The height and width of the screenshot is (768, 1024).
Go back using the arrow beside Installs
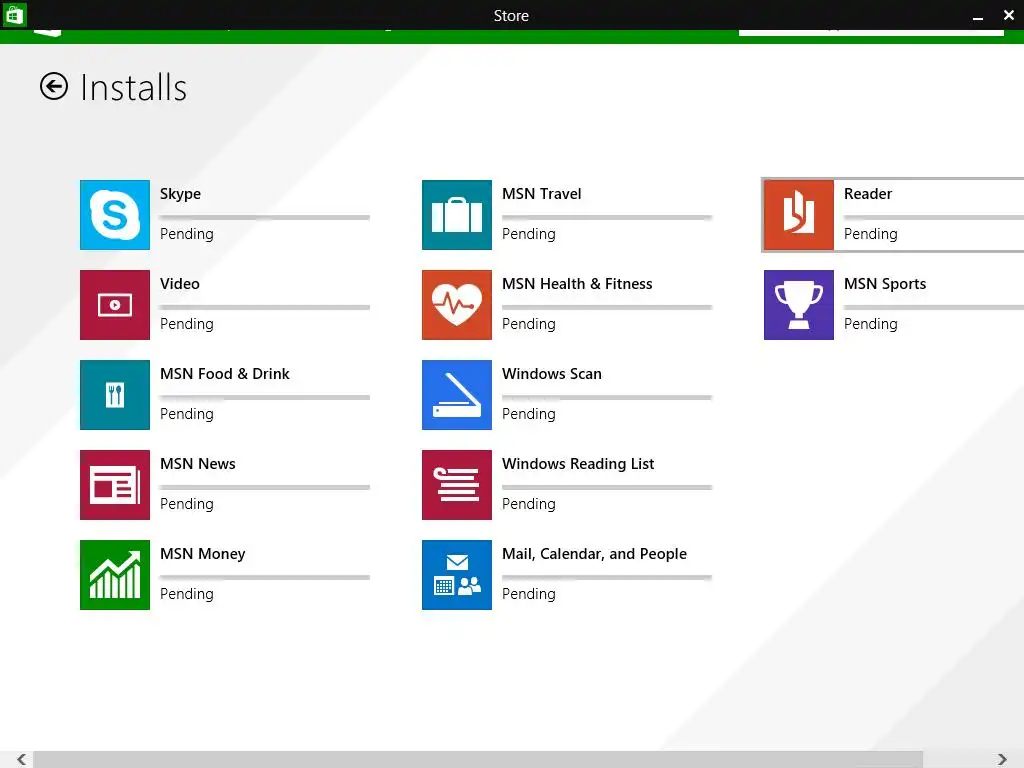coord(54,86)
